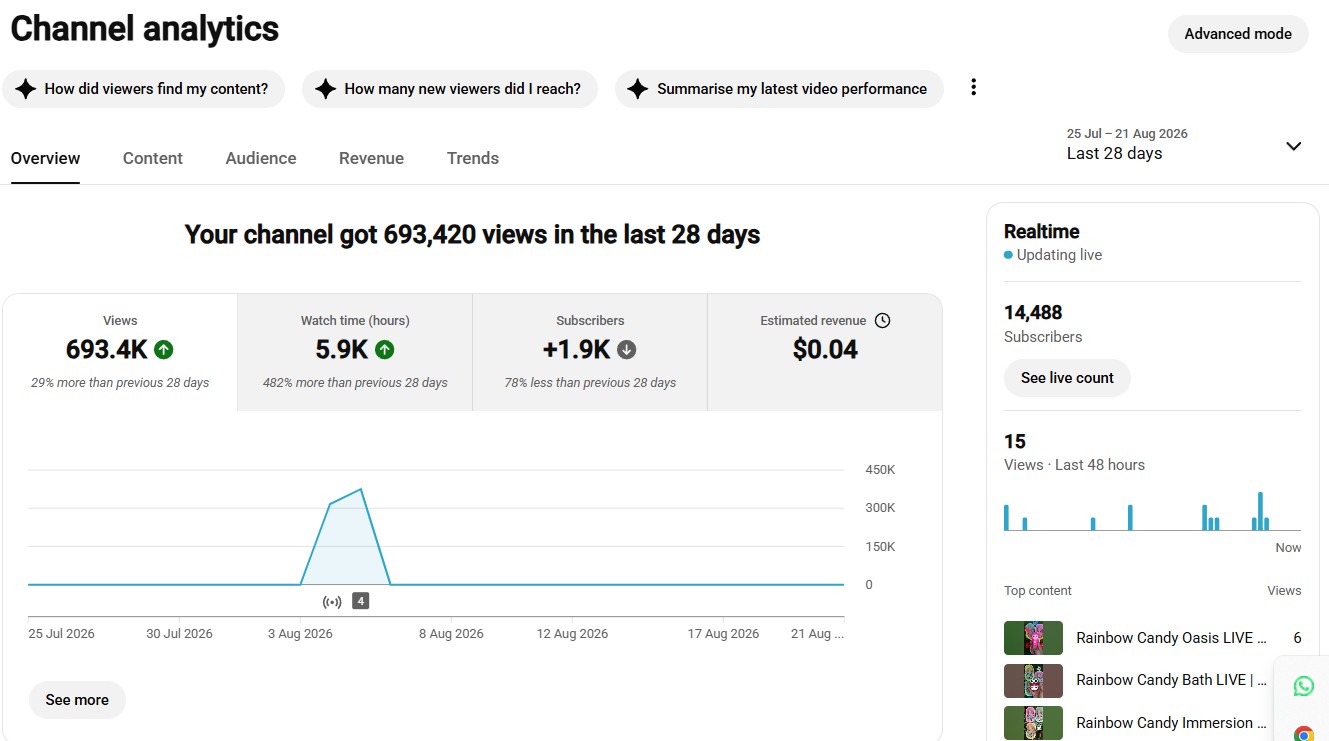1329x741 pixels.
Task: Click the See live count button
Action: (1067, 378)
